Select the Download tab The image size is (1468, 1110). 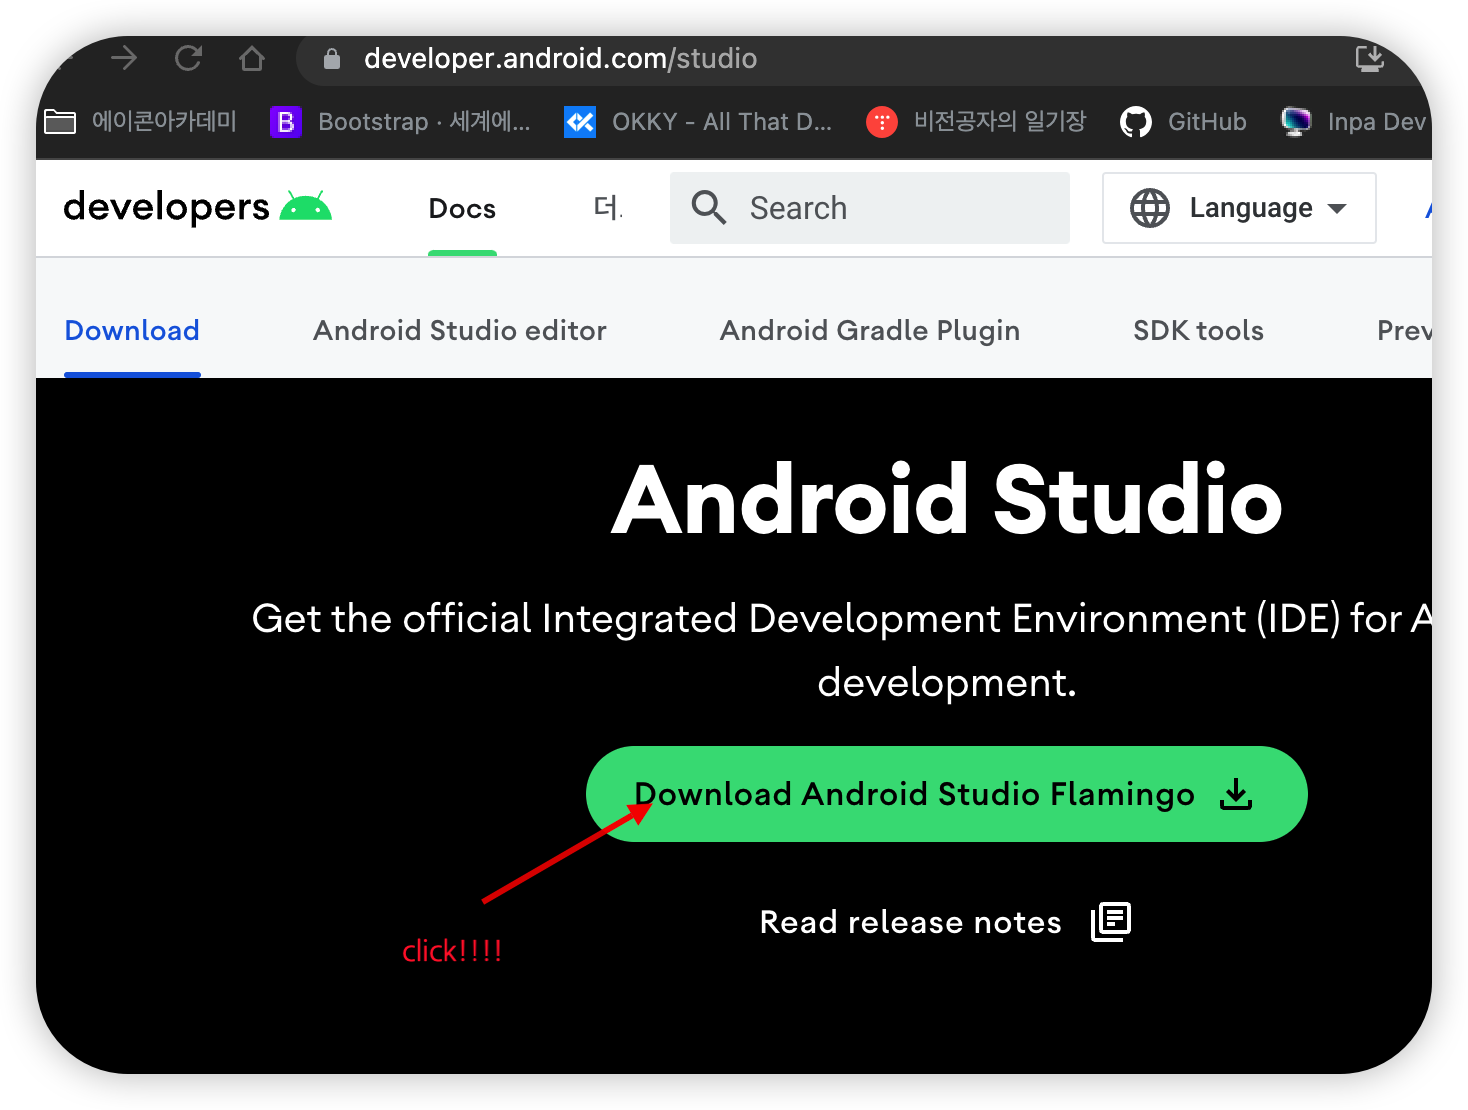(132, 330)
